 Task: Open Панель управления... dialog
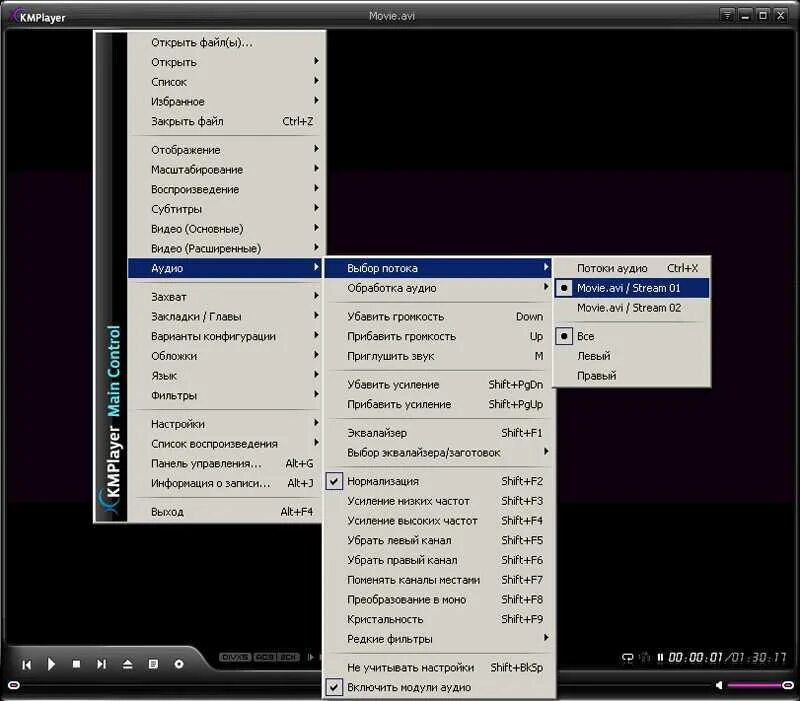click(224, 463)
